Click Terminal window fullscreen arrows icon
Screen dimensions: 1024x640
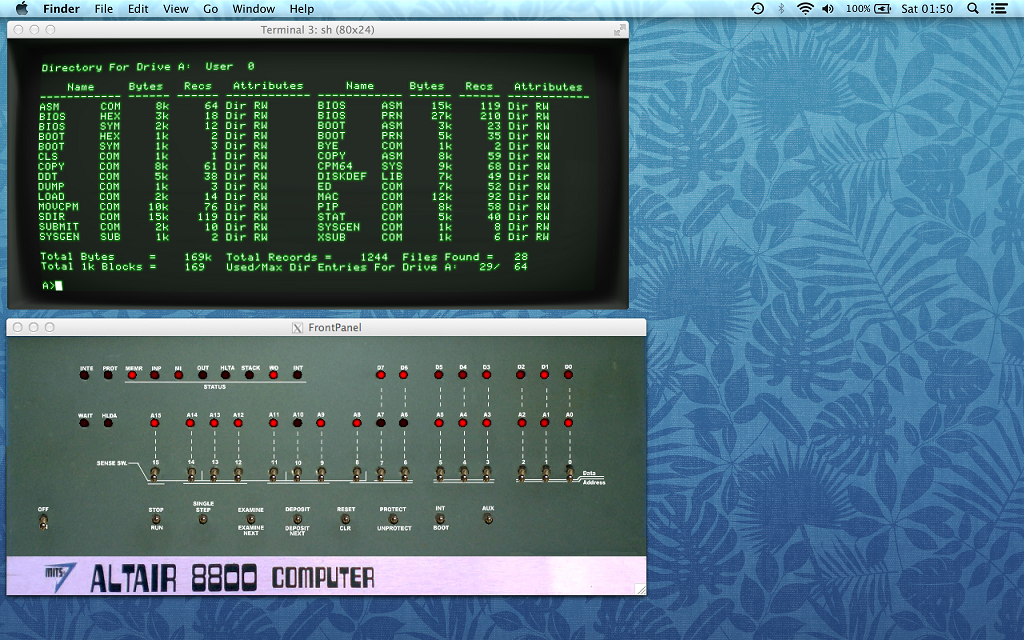[x=619, y=30]
